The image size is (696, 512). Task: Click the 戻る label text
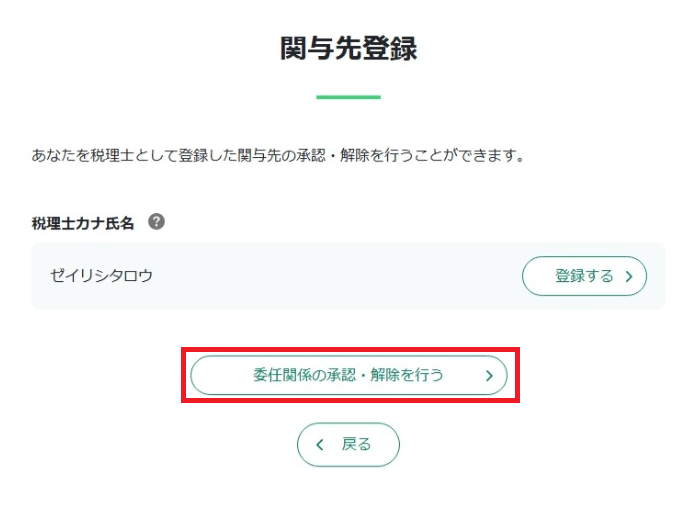click(x=357, y=445)
